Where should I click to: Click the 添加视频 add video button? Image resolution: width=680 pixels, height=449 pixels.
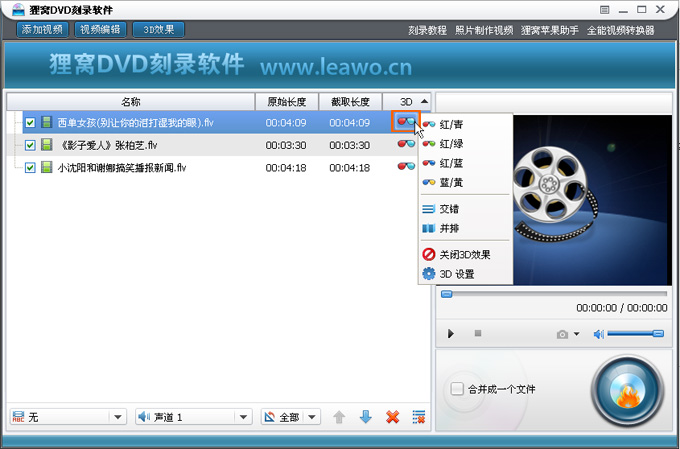42,29
